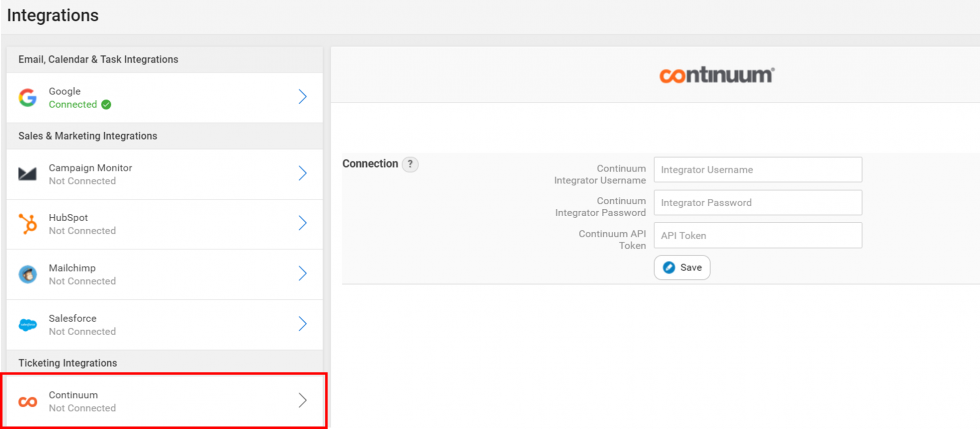The image size is (980, 429).
Task: Select the Salesforce integration entry
Action: click(165, 324)
